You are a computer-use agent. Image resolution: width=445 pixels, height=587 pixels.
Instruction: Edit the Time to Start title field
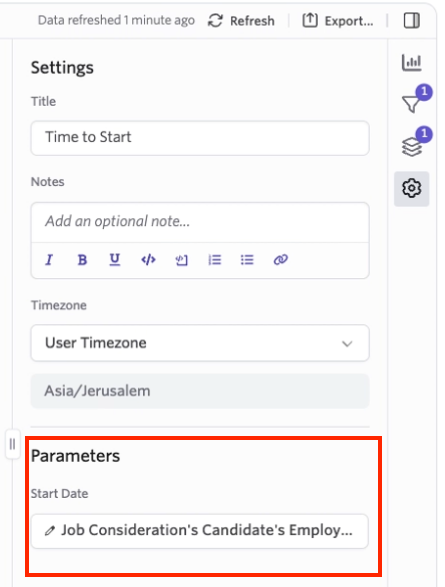pos(200,138)
